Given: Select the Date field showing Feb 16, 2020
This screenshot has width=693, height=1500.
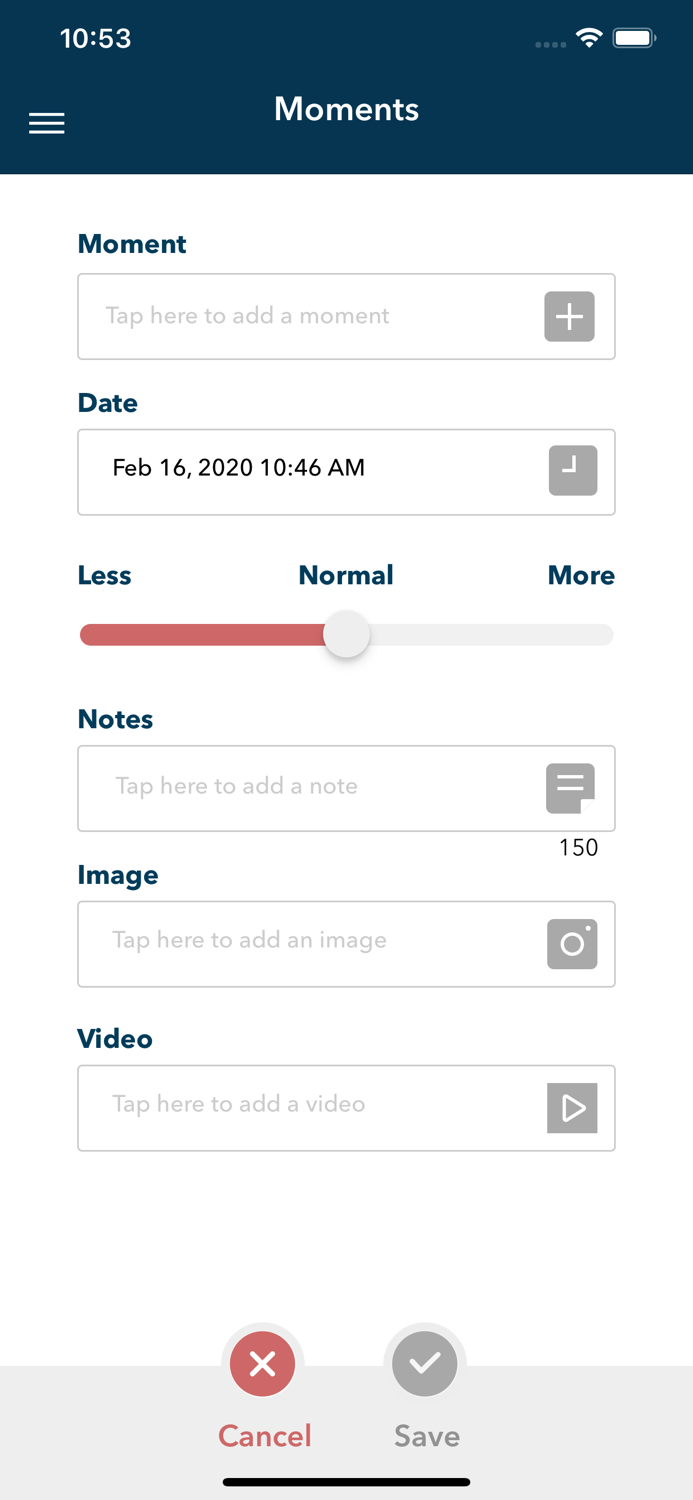Looking at the screenshot, I should tap(300, 471).
